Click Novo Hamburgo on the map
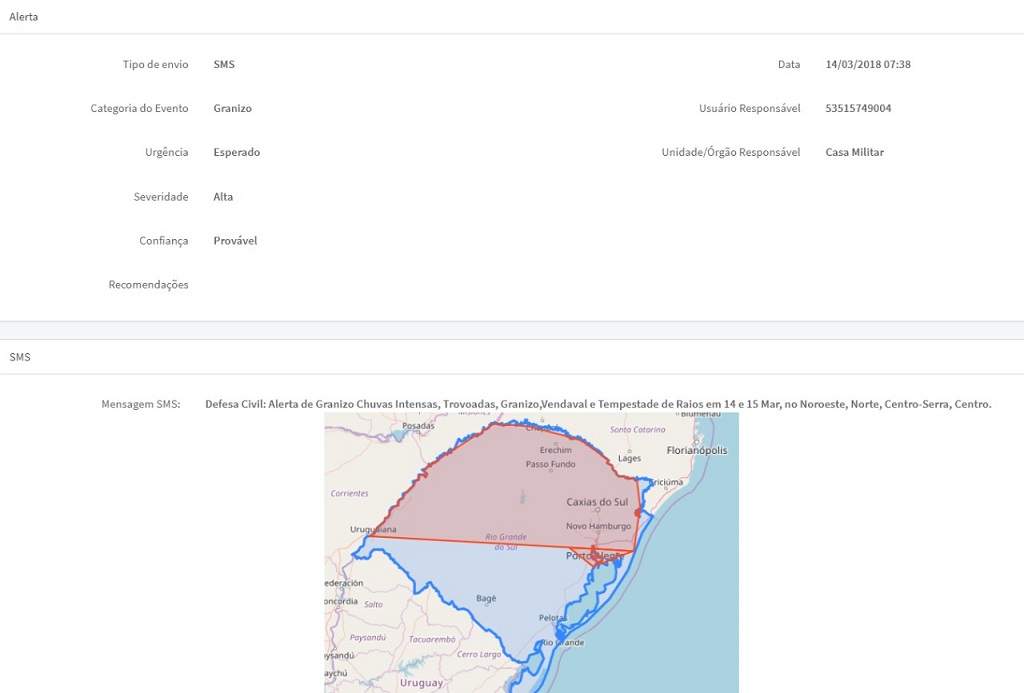Image resolution: width=1024 pixels, height=693 pixels. pyautogui.click(x=599, y=526)
